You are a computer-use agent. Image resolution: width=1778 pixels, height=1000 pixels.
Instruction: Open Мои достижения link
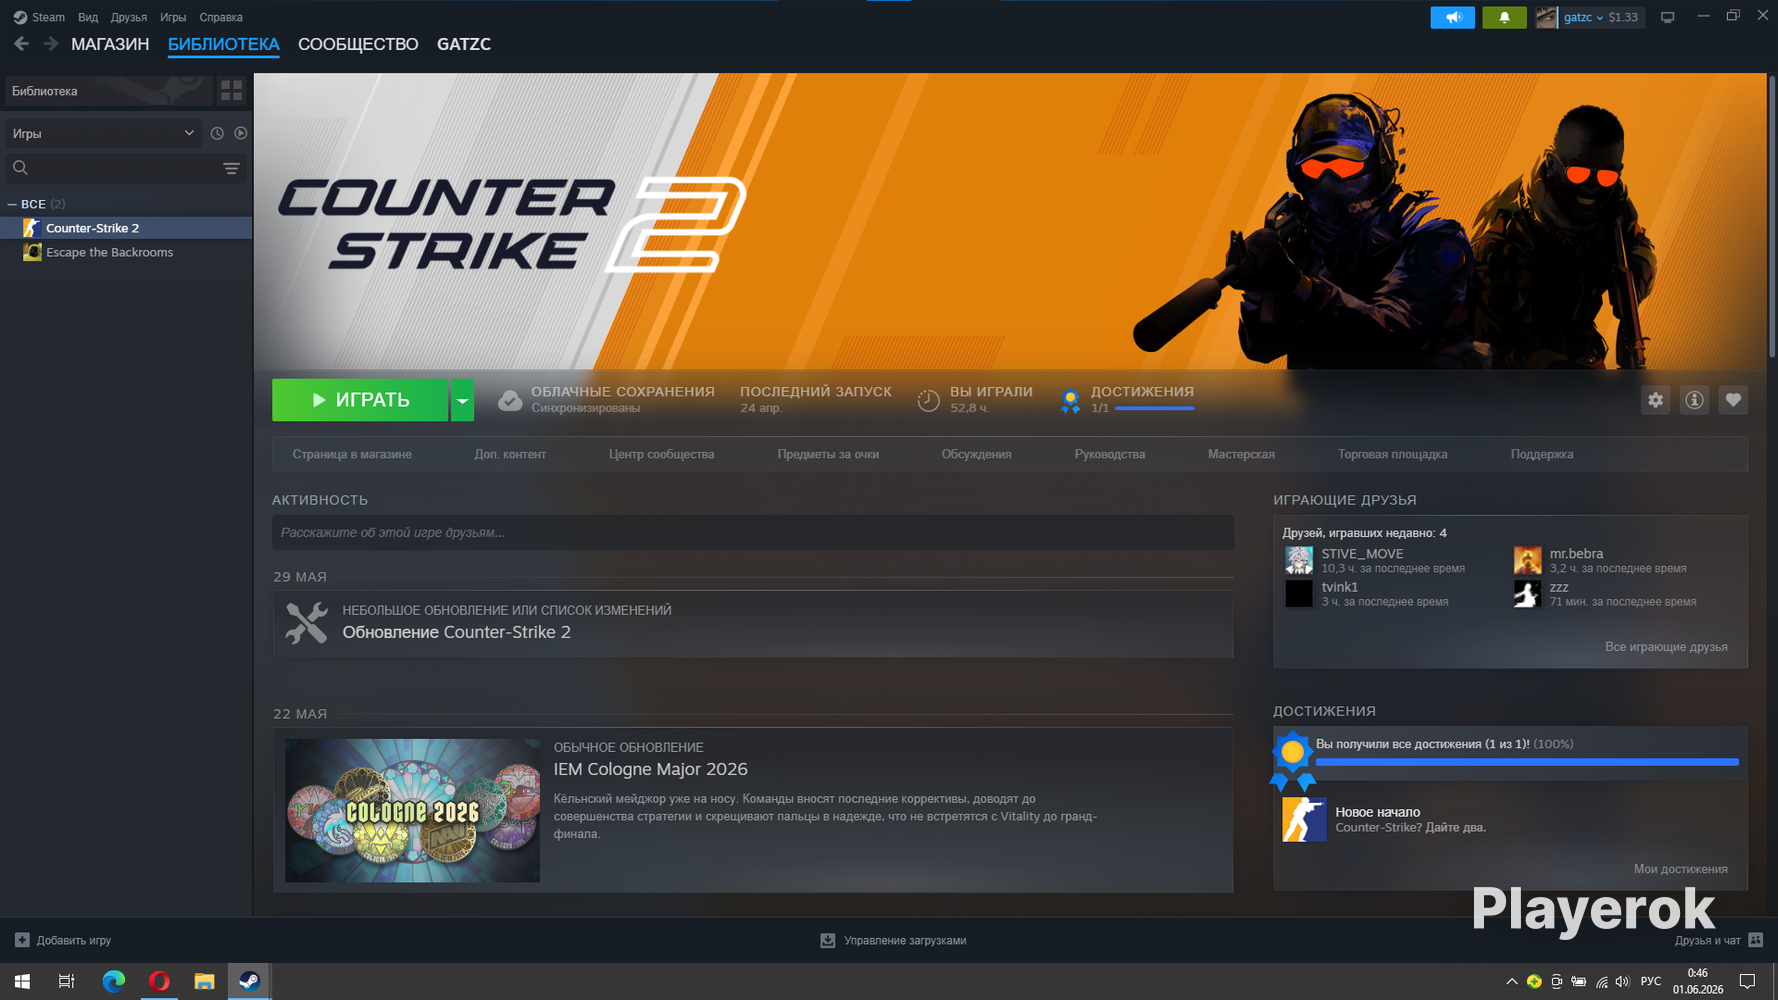(x=1681, y=869)
